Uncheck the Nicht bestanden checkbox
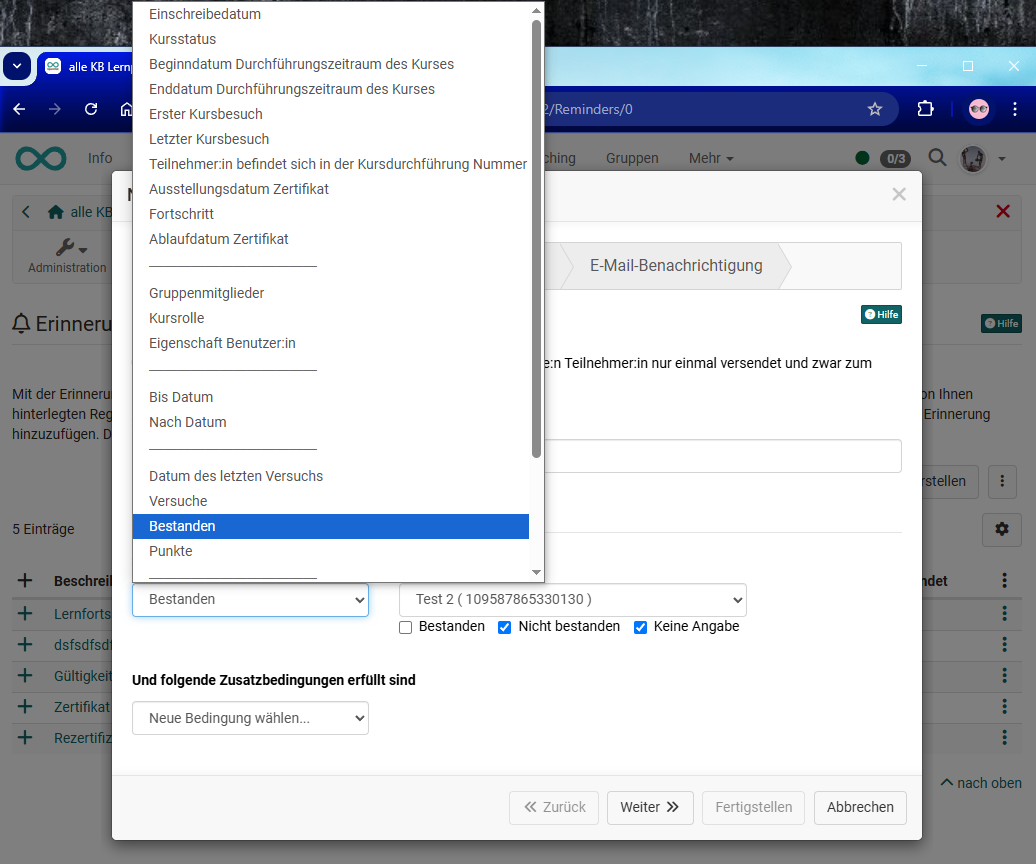The height and width of the screenshot is (864, 1036). click(x=504, y=627)
